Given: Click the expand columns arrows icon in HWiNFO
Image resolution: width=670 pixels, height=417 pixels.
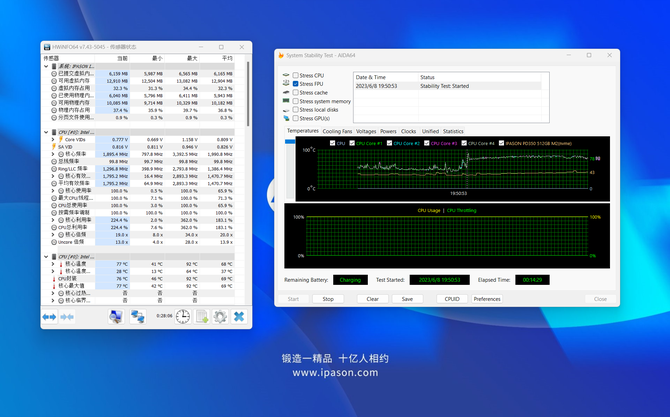Looking at the screenshot, I should pos(49,317).
